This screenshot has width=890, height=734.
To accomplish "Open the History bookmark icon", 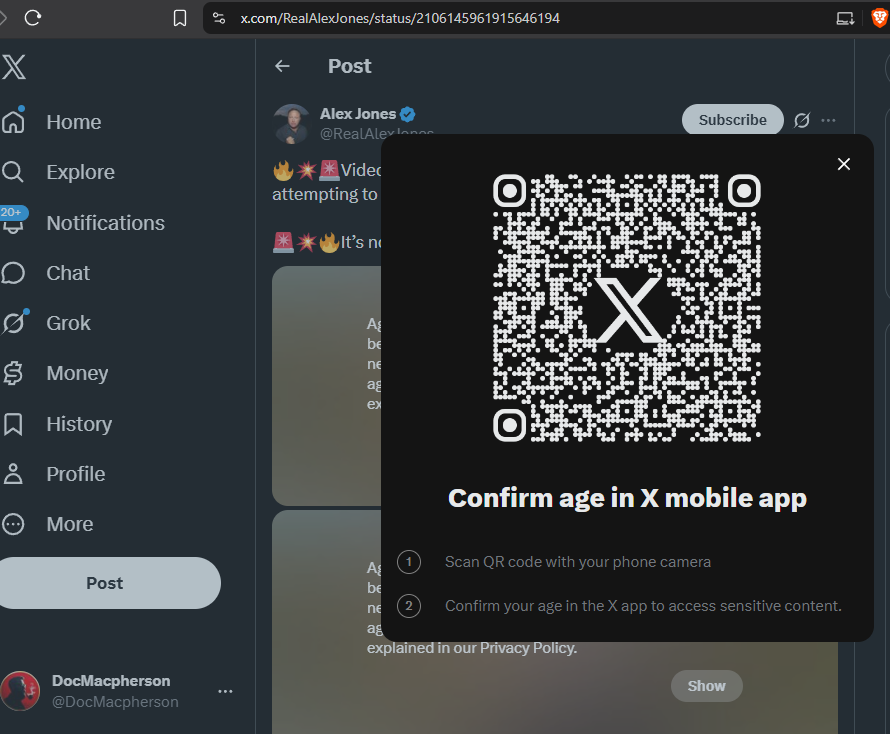I will (13, 424).
